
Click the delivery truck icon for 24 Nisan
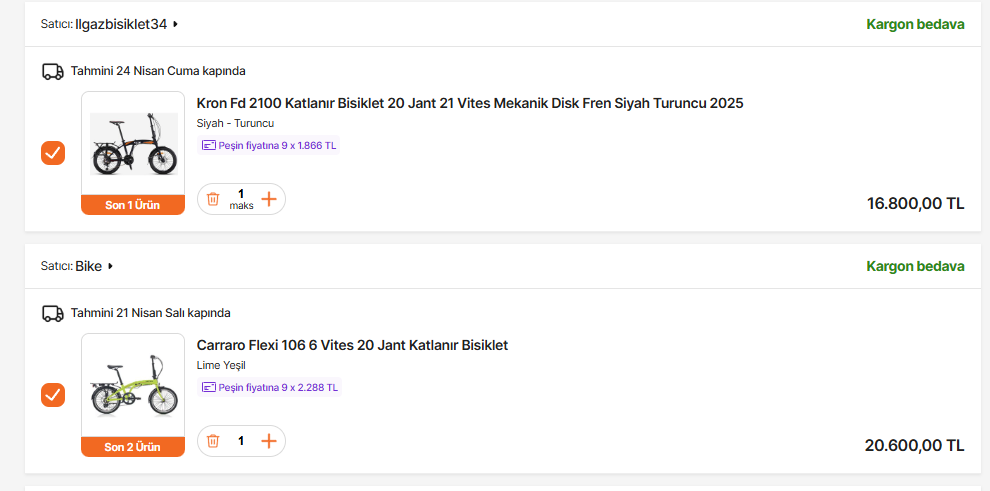53,71
